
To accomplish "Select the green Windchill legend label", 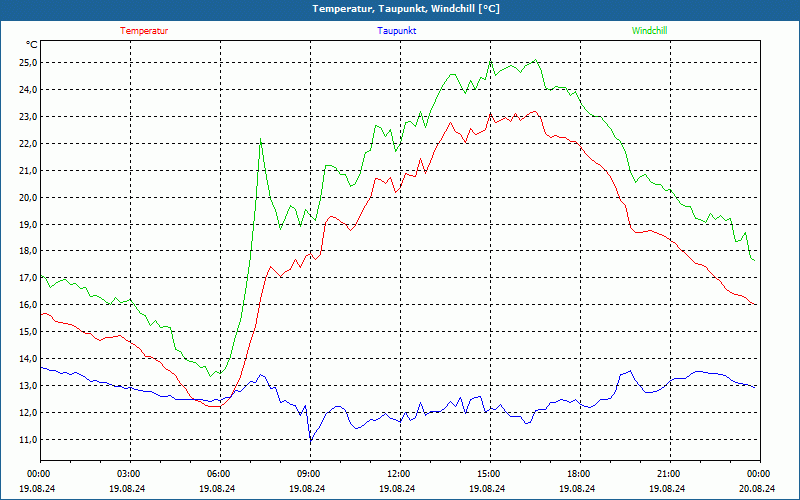I will tap(649, 31).
